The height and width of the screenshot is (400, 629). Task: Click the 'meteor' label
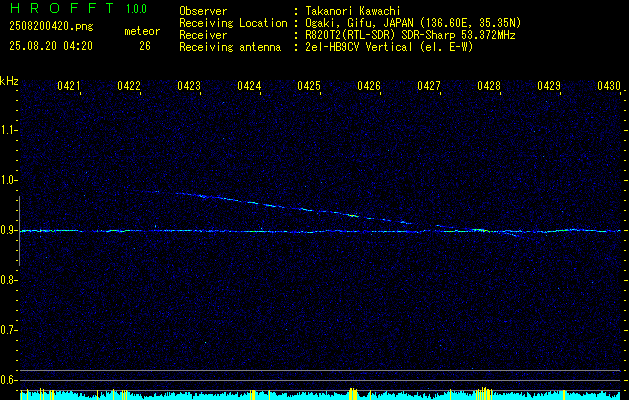click(x=142, y=31)
